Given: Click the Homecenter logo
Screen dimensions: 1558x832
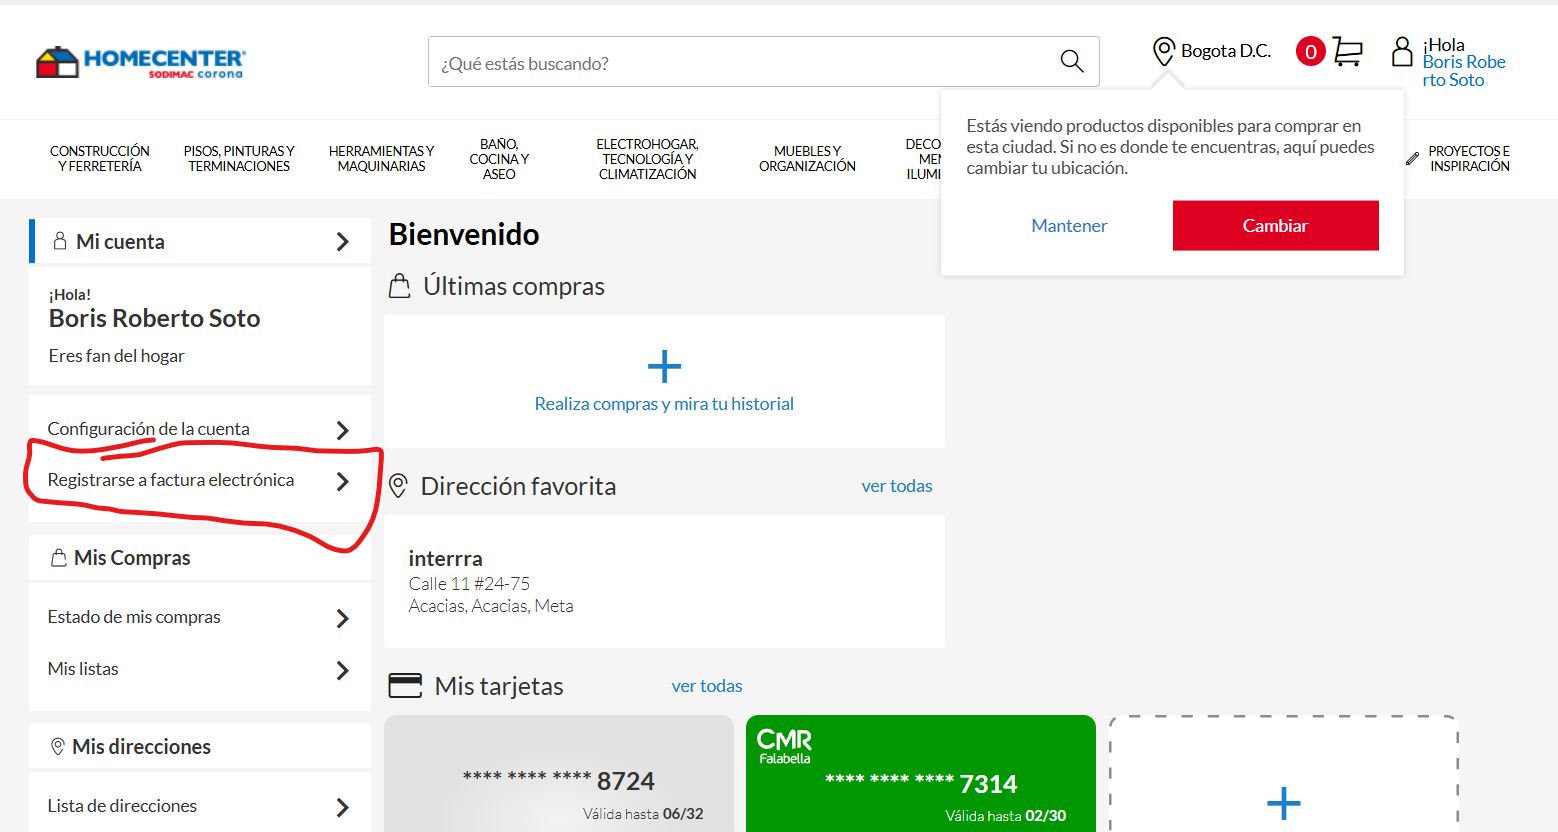Looking at the screenshot, I should pos(140,62).
